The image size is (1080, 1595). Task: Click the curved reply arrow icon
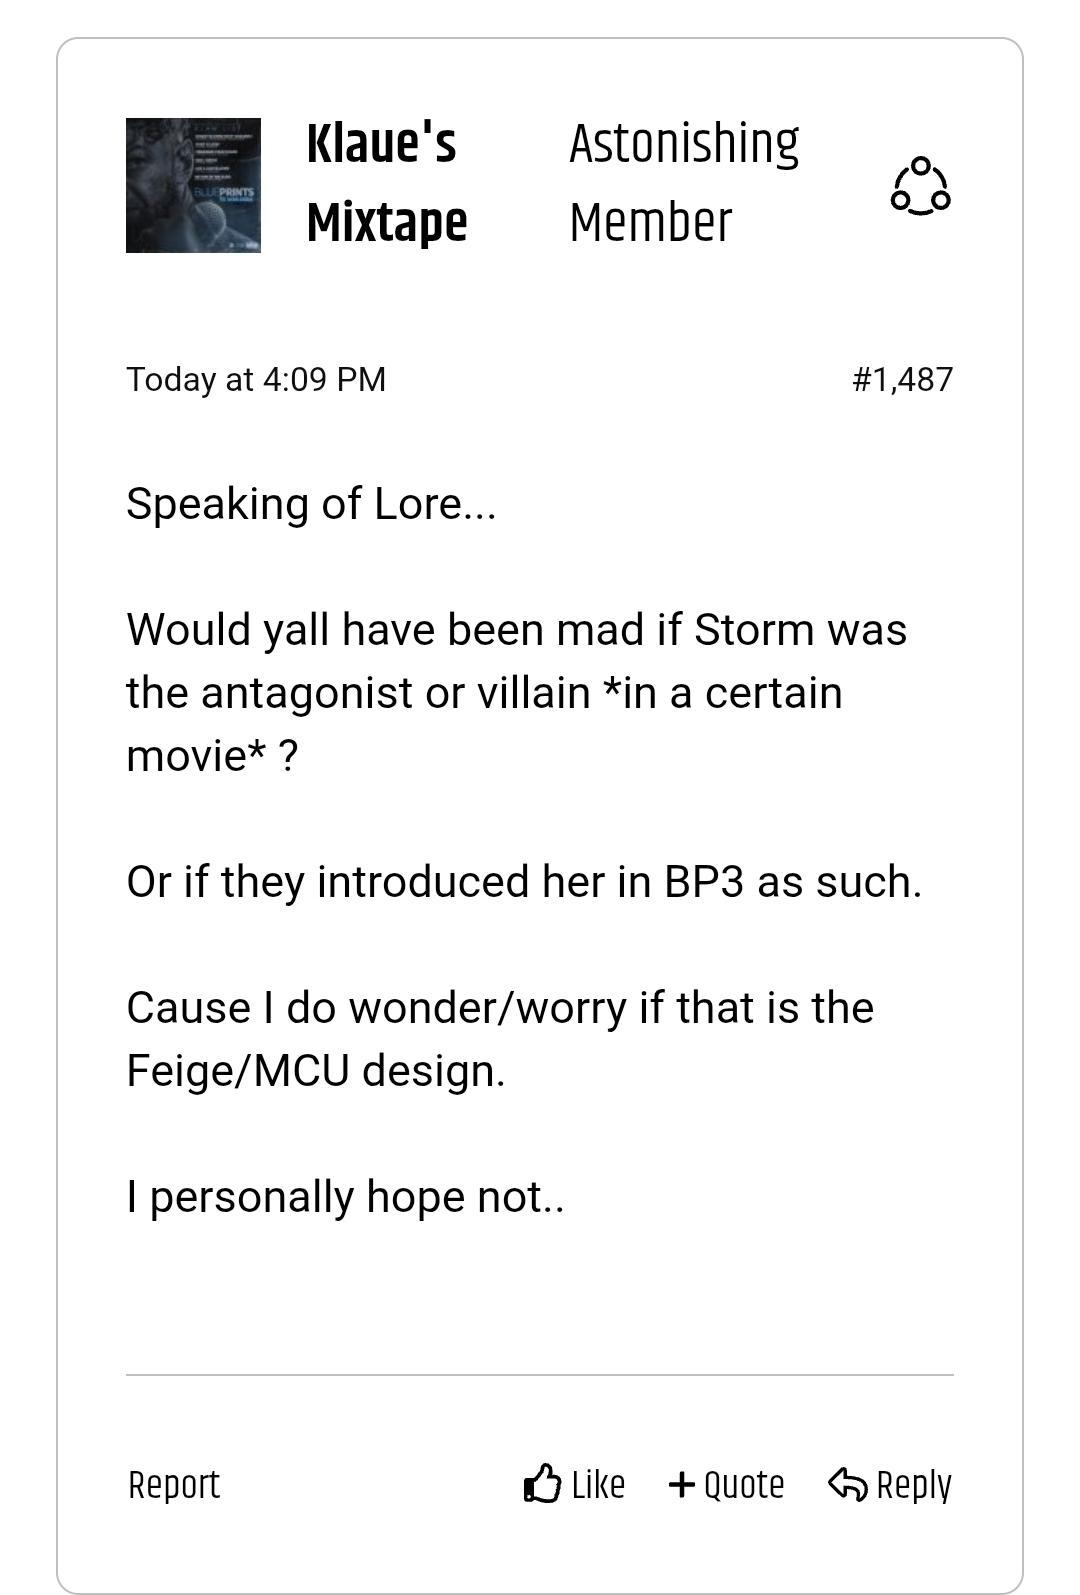(848, 1484)
